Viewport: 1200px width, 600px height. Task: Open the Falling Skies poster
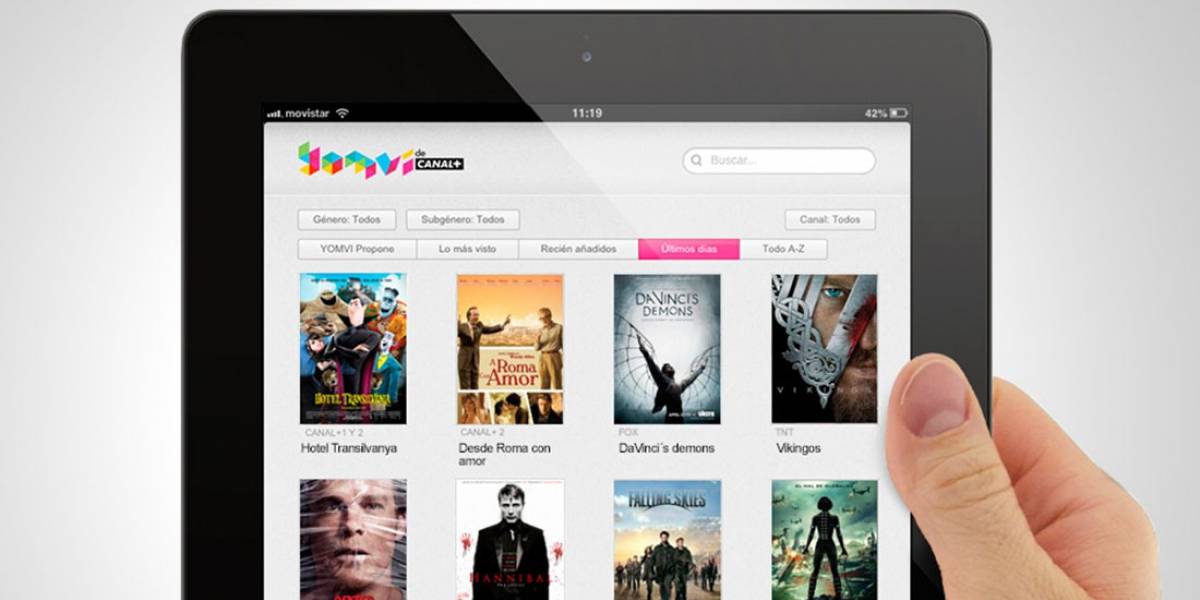(667, 540)
